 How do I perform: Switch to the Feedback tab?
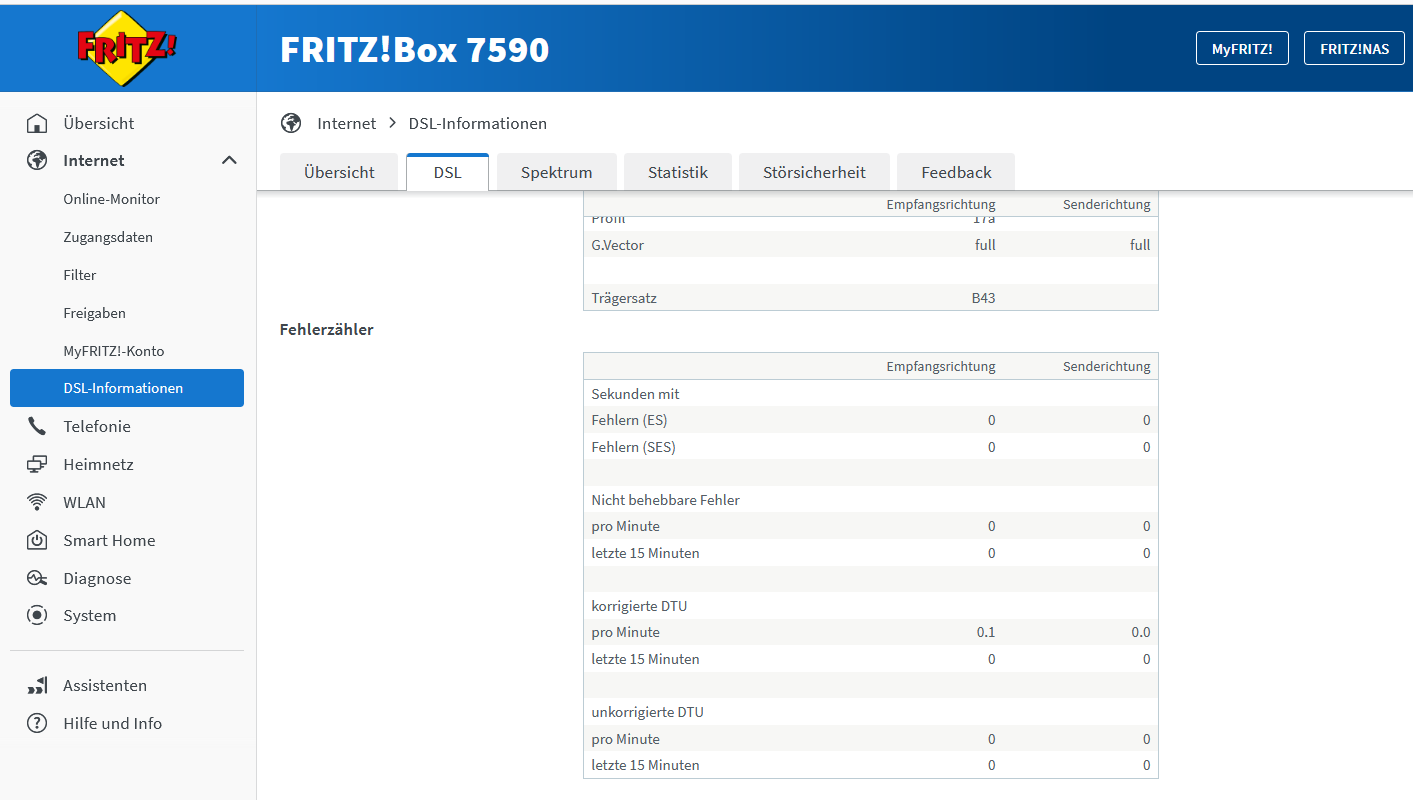coord(956,172)
